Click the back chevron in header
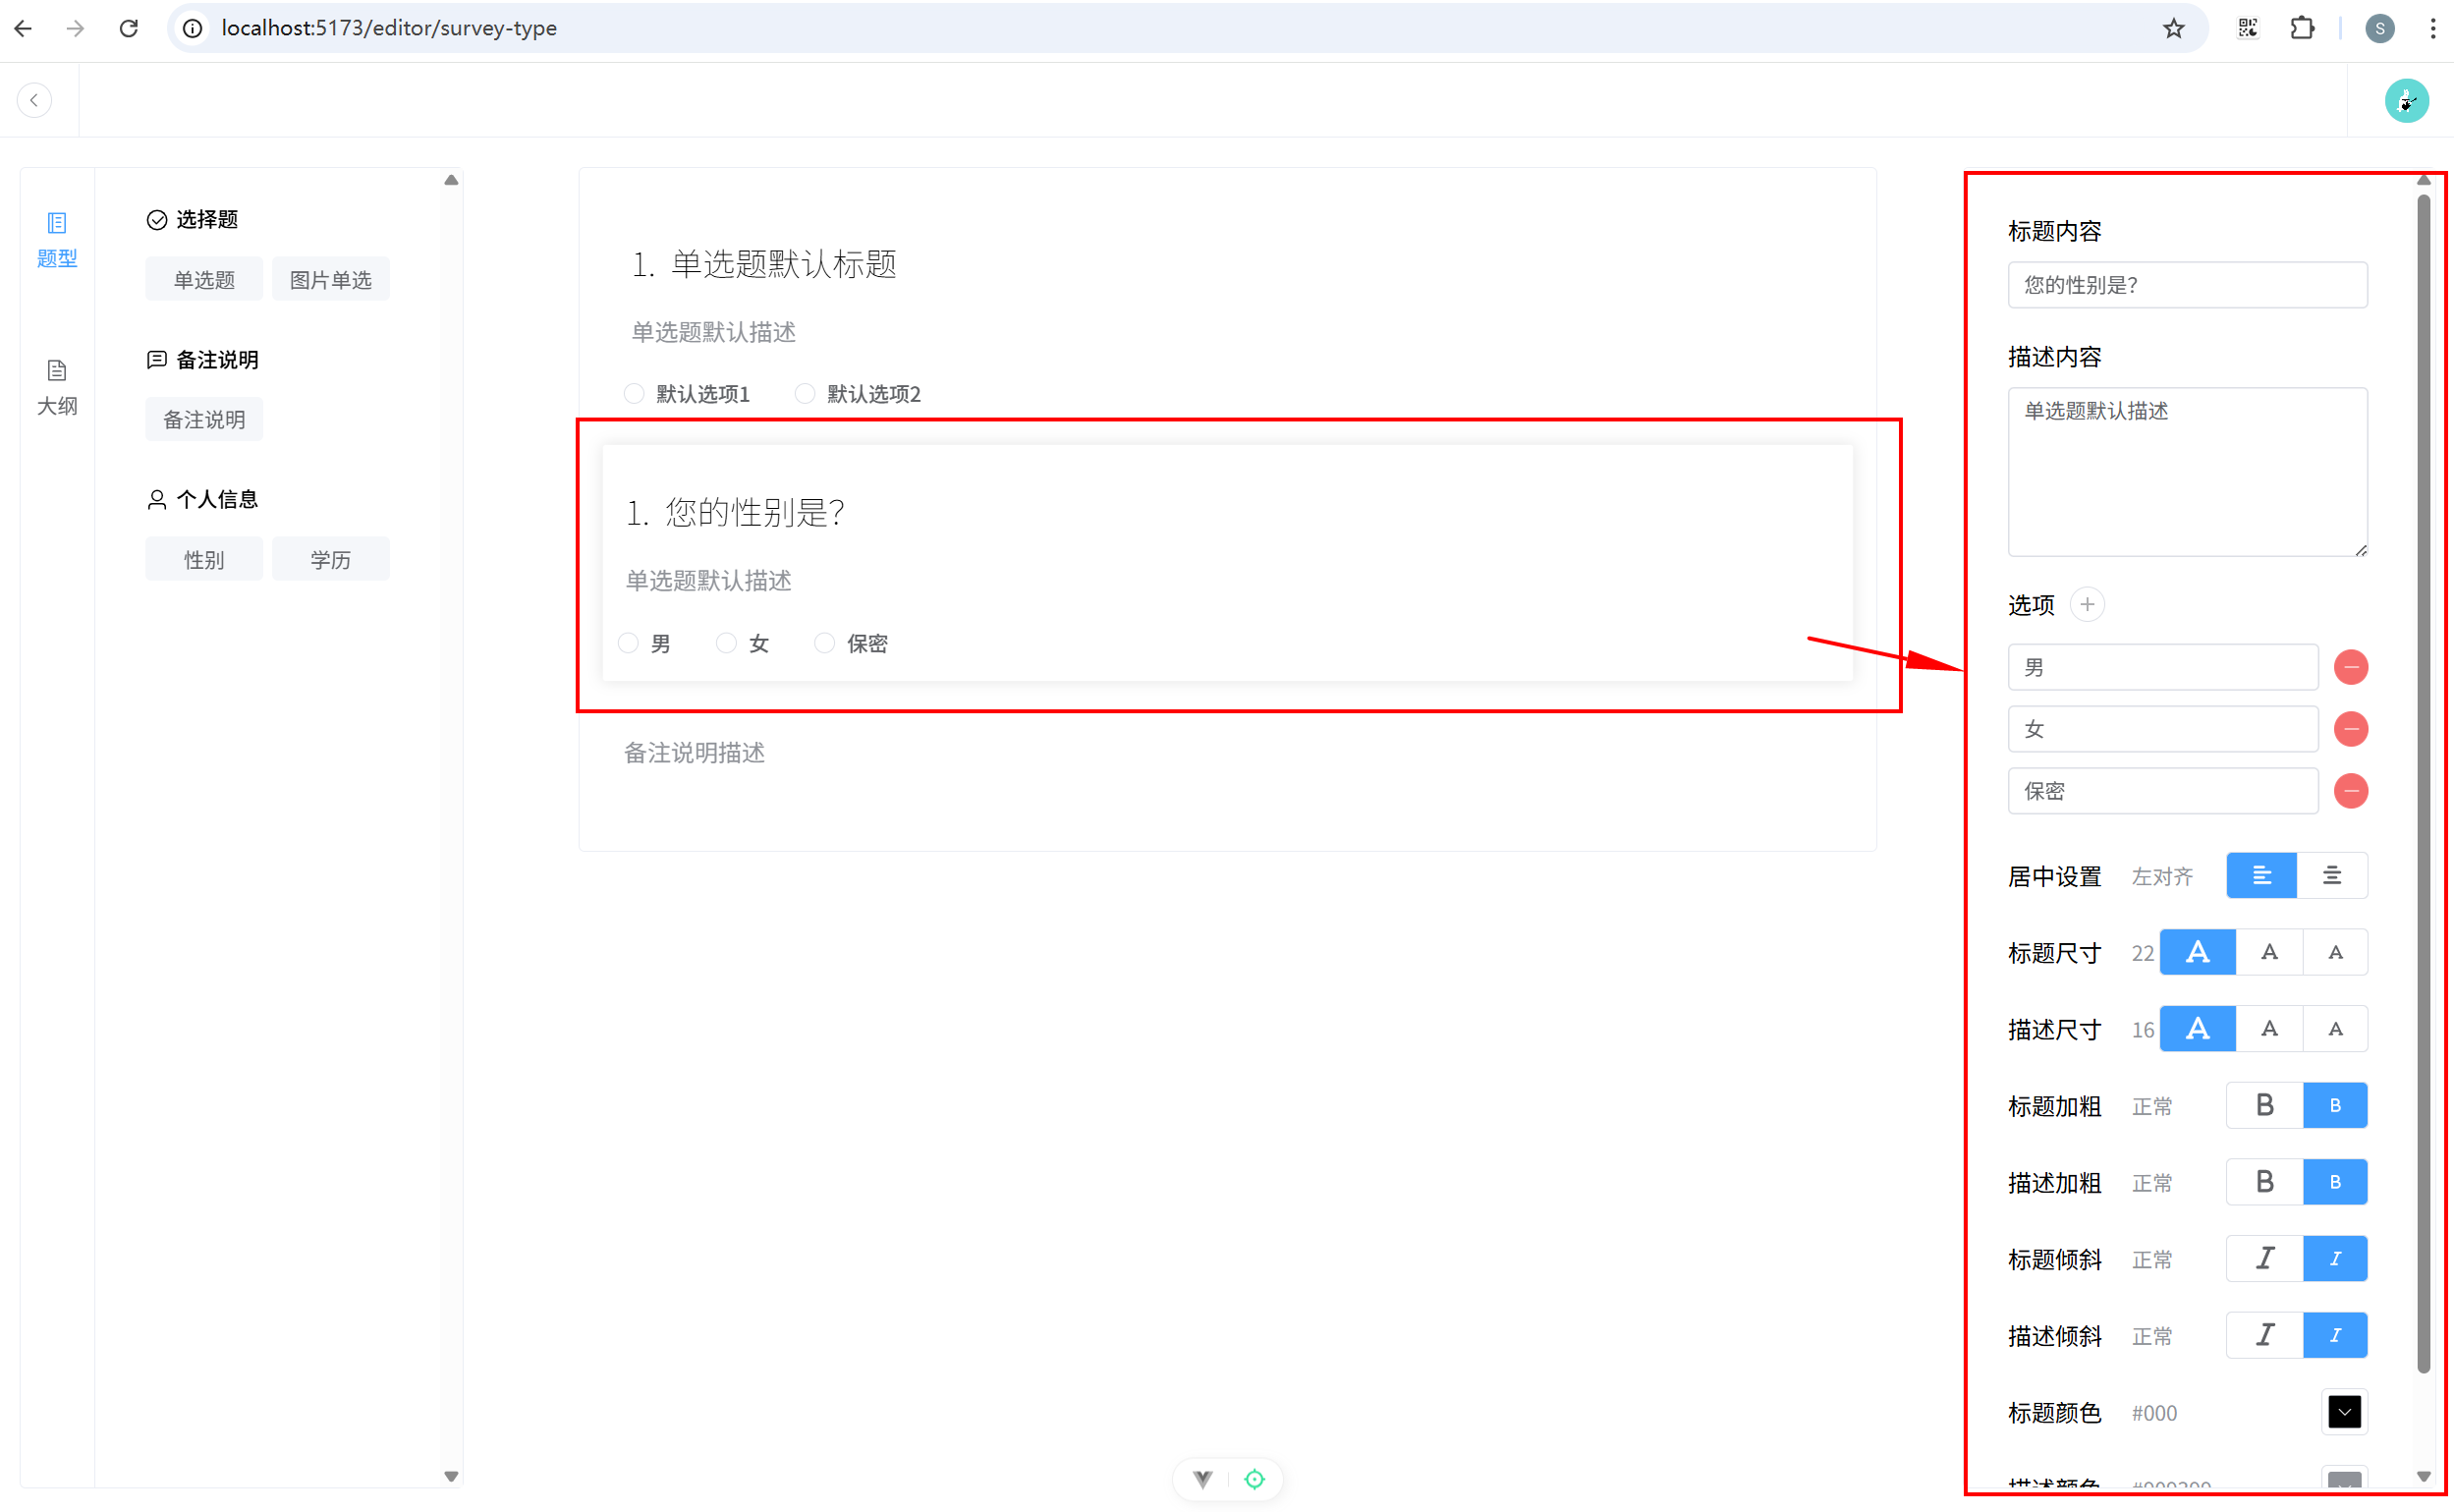This screenshot has width=2454, height=1512. (35, 100)
